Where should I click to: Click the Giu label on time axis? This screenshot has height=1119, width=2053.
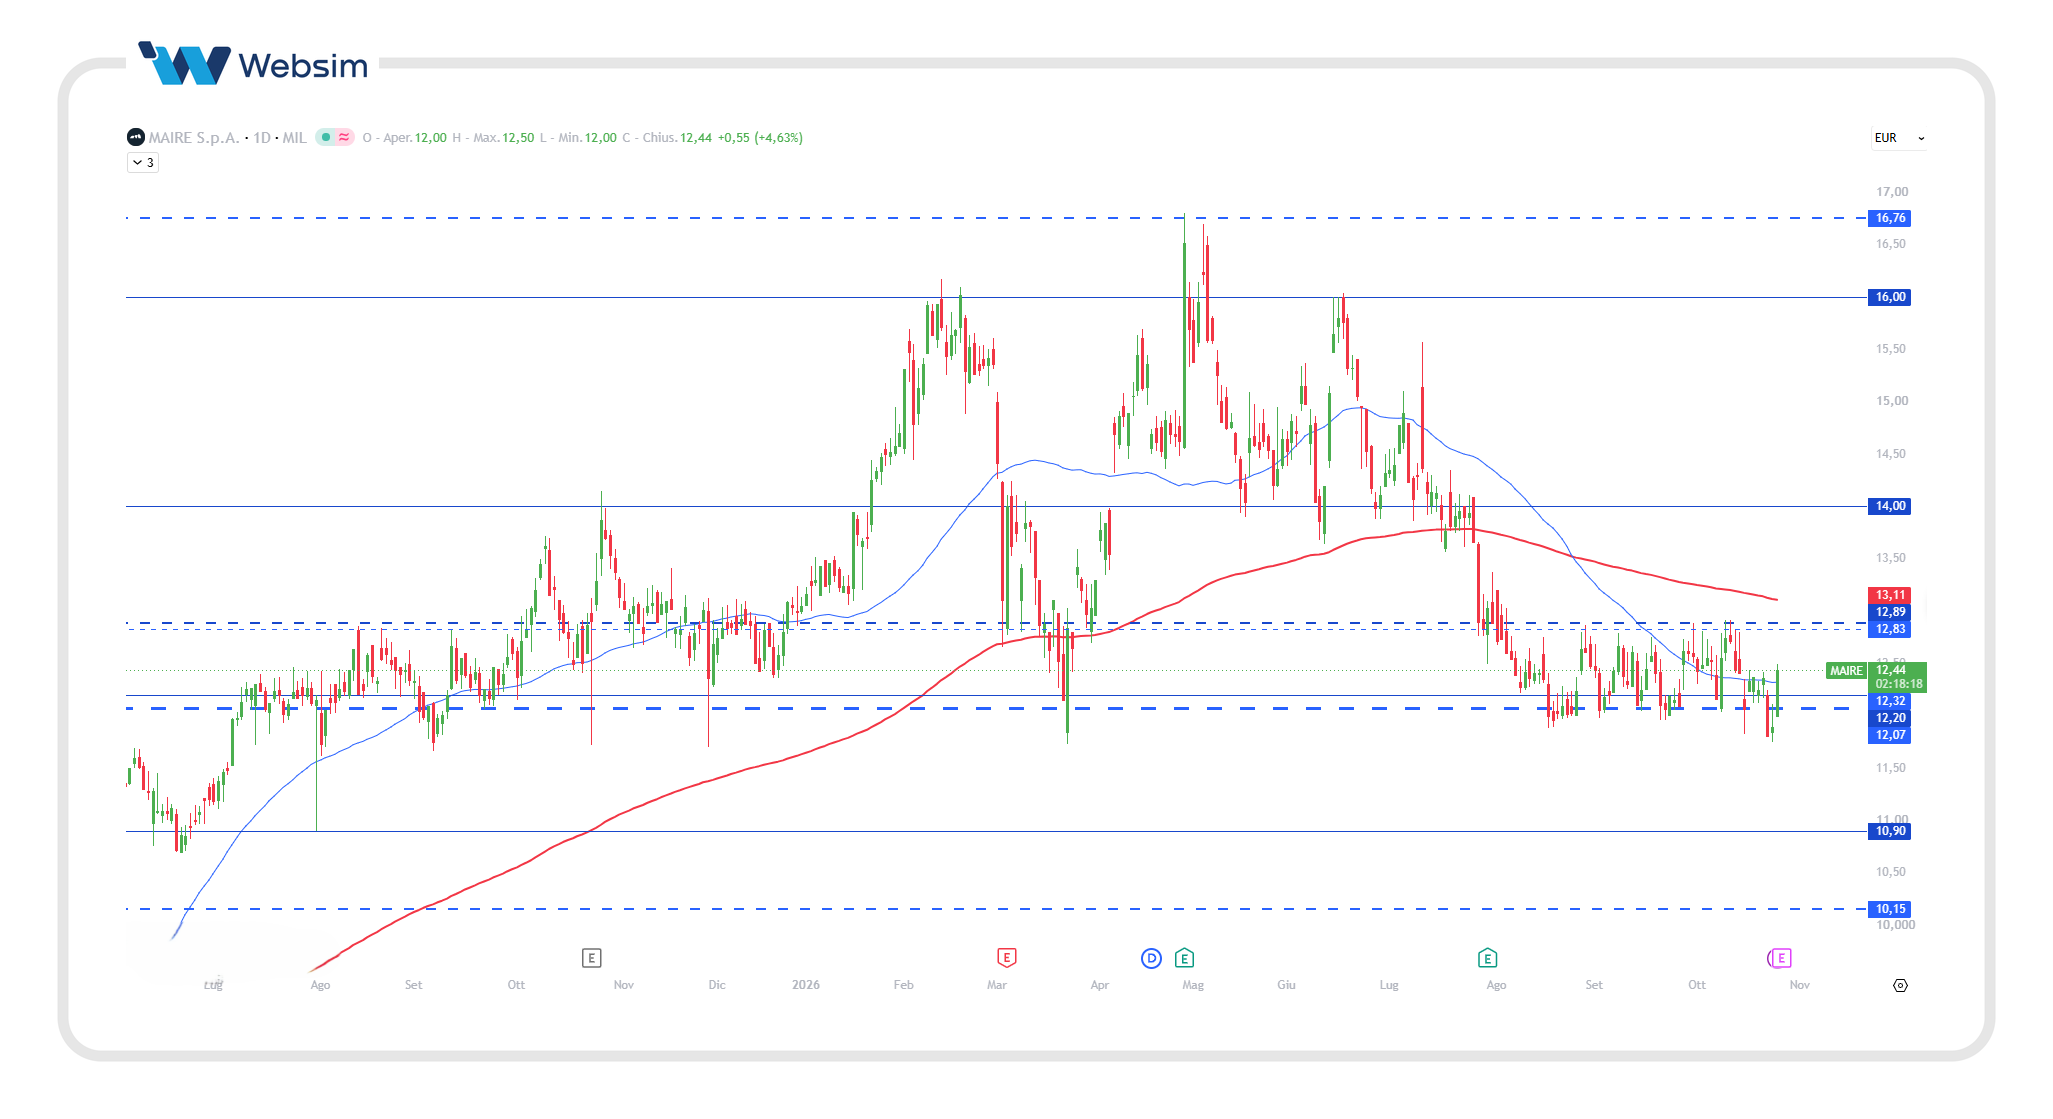(1286, 985)
